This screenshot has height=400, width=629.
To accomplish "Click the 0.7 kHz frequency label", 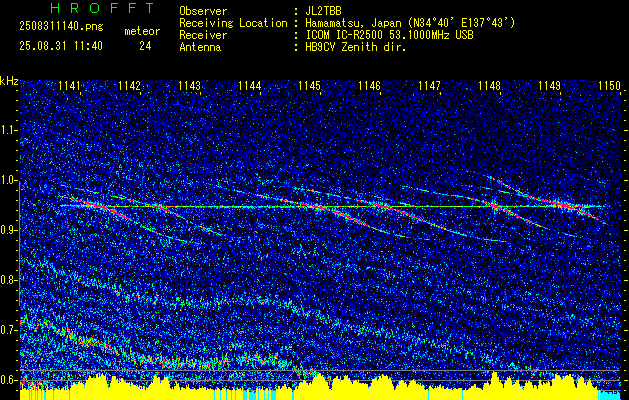I will [x=9, y=330].
